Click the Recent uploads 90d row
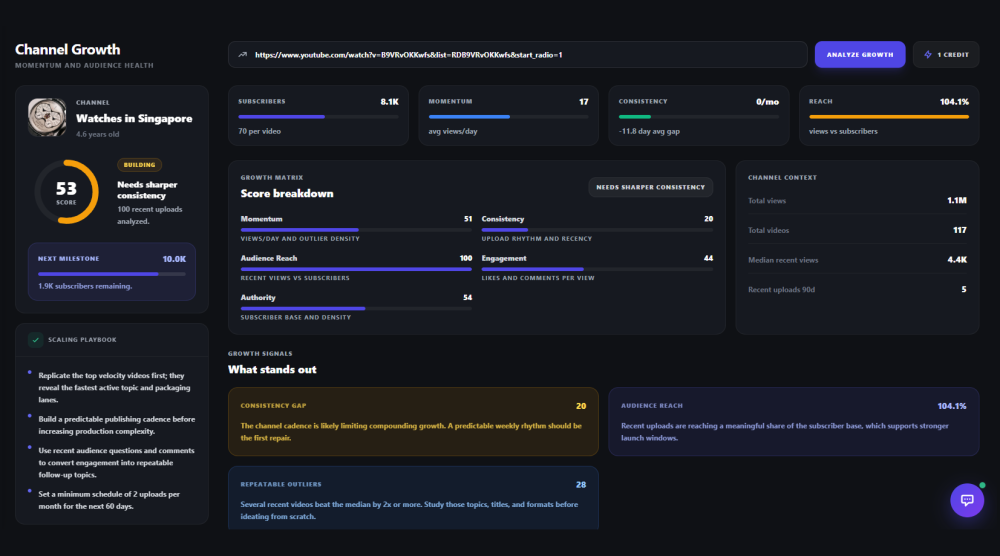This screenshot has height=556, width=1000. [857, 289]
